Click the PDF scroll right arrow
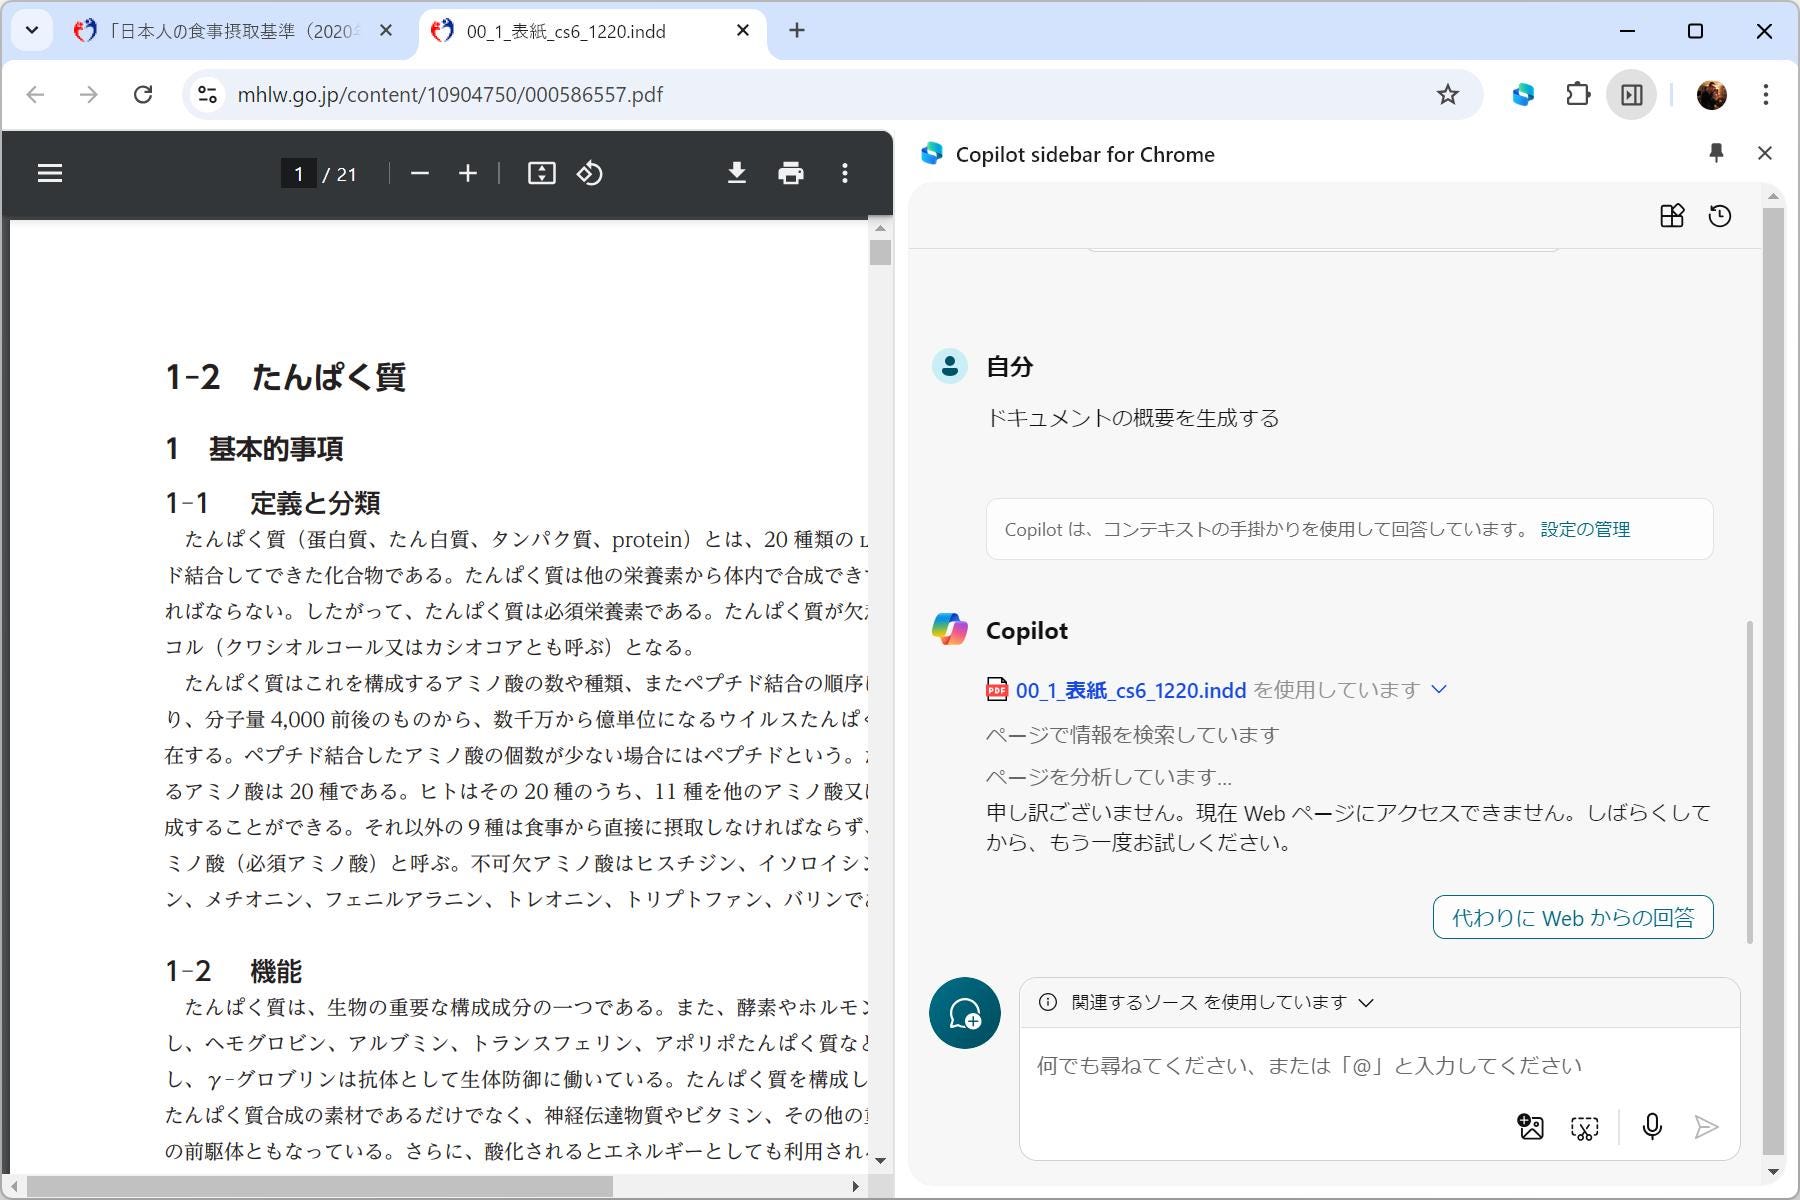This screenshot has height=1200, width=1800. 856,1187
